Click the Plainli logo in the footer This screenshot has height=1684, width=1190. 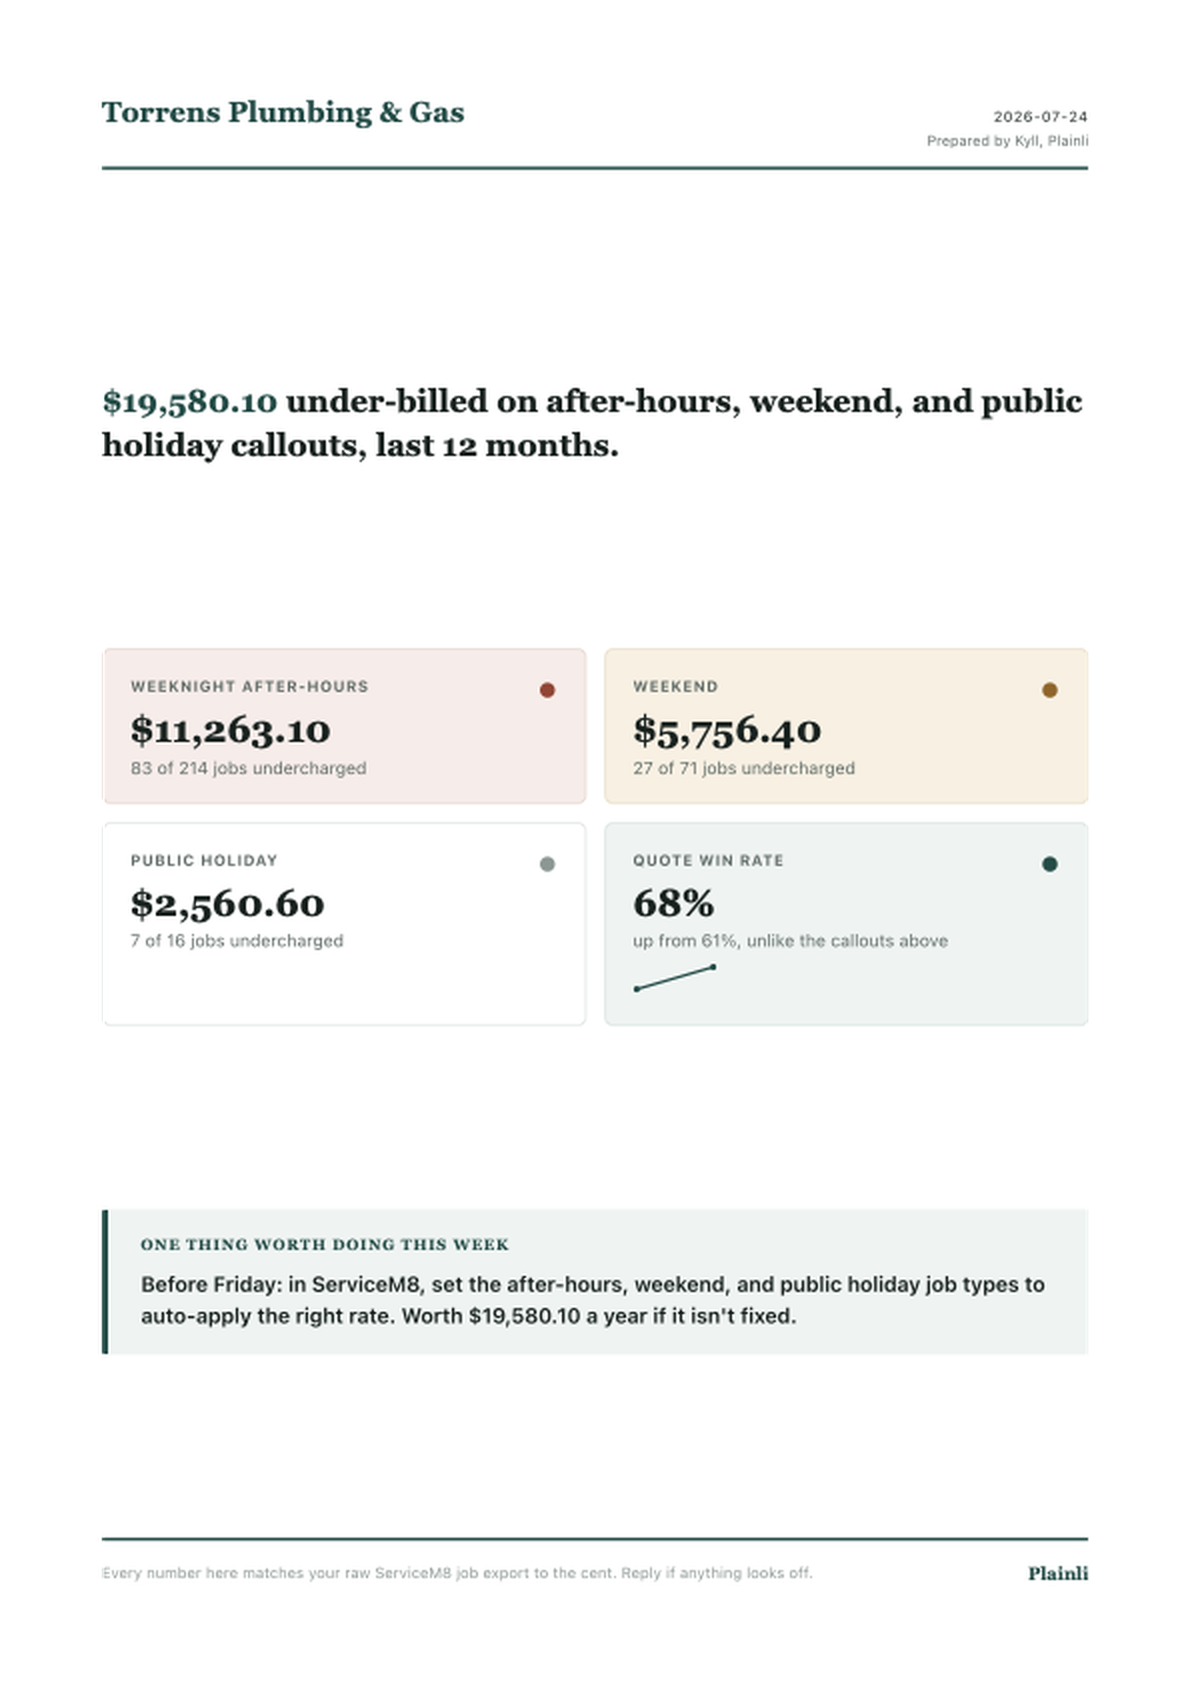coord(1058,1573)
